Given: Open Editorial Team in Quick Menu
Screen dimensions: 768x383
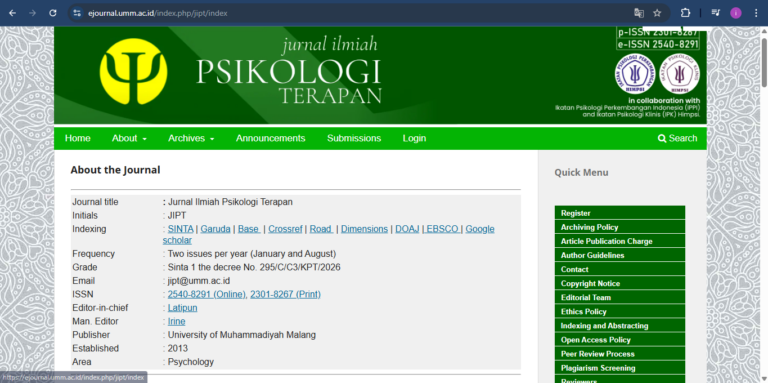Looking at the screenshot, I should [620, 297].
